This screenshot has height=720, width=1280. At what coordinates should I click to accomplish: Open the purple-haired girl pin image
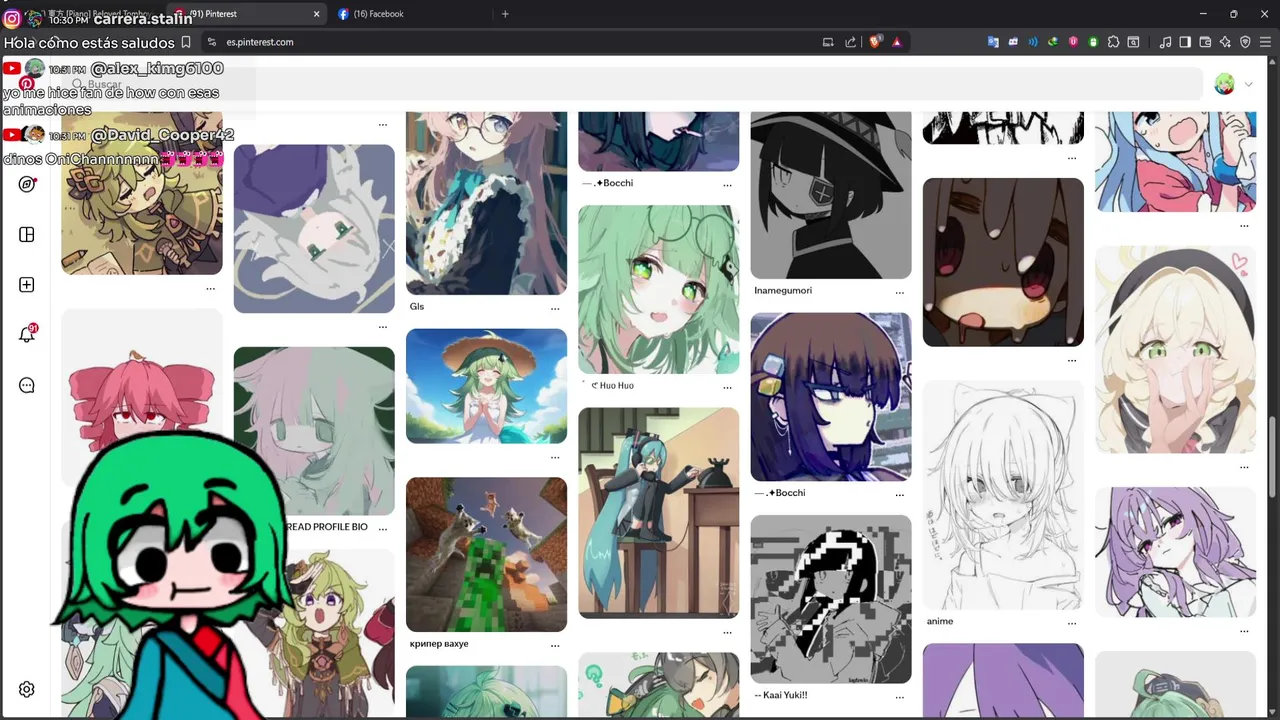click(x=1175, y=552)
